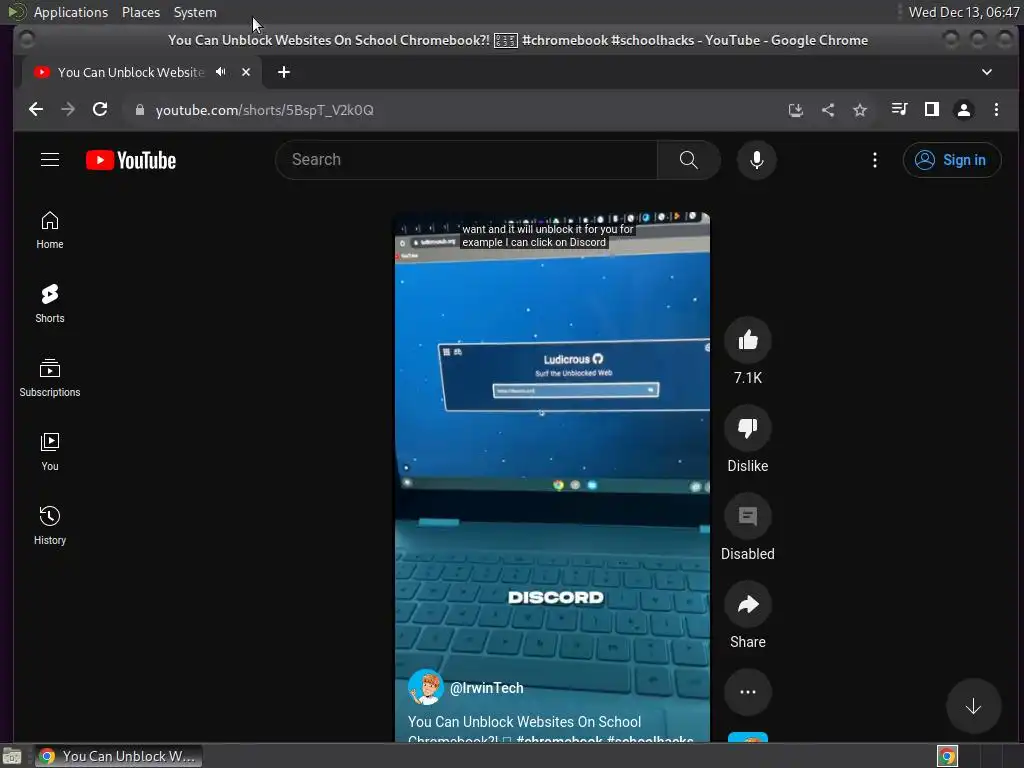This screenshot has width=1024, height=768.
Task: Click the taskbar Chrome window button
Action: pyautogui.click(x=118, y=756)
